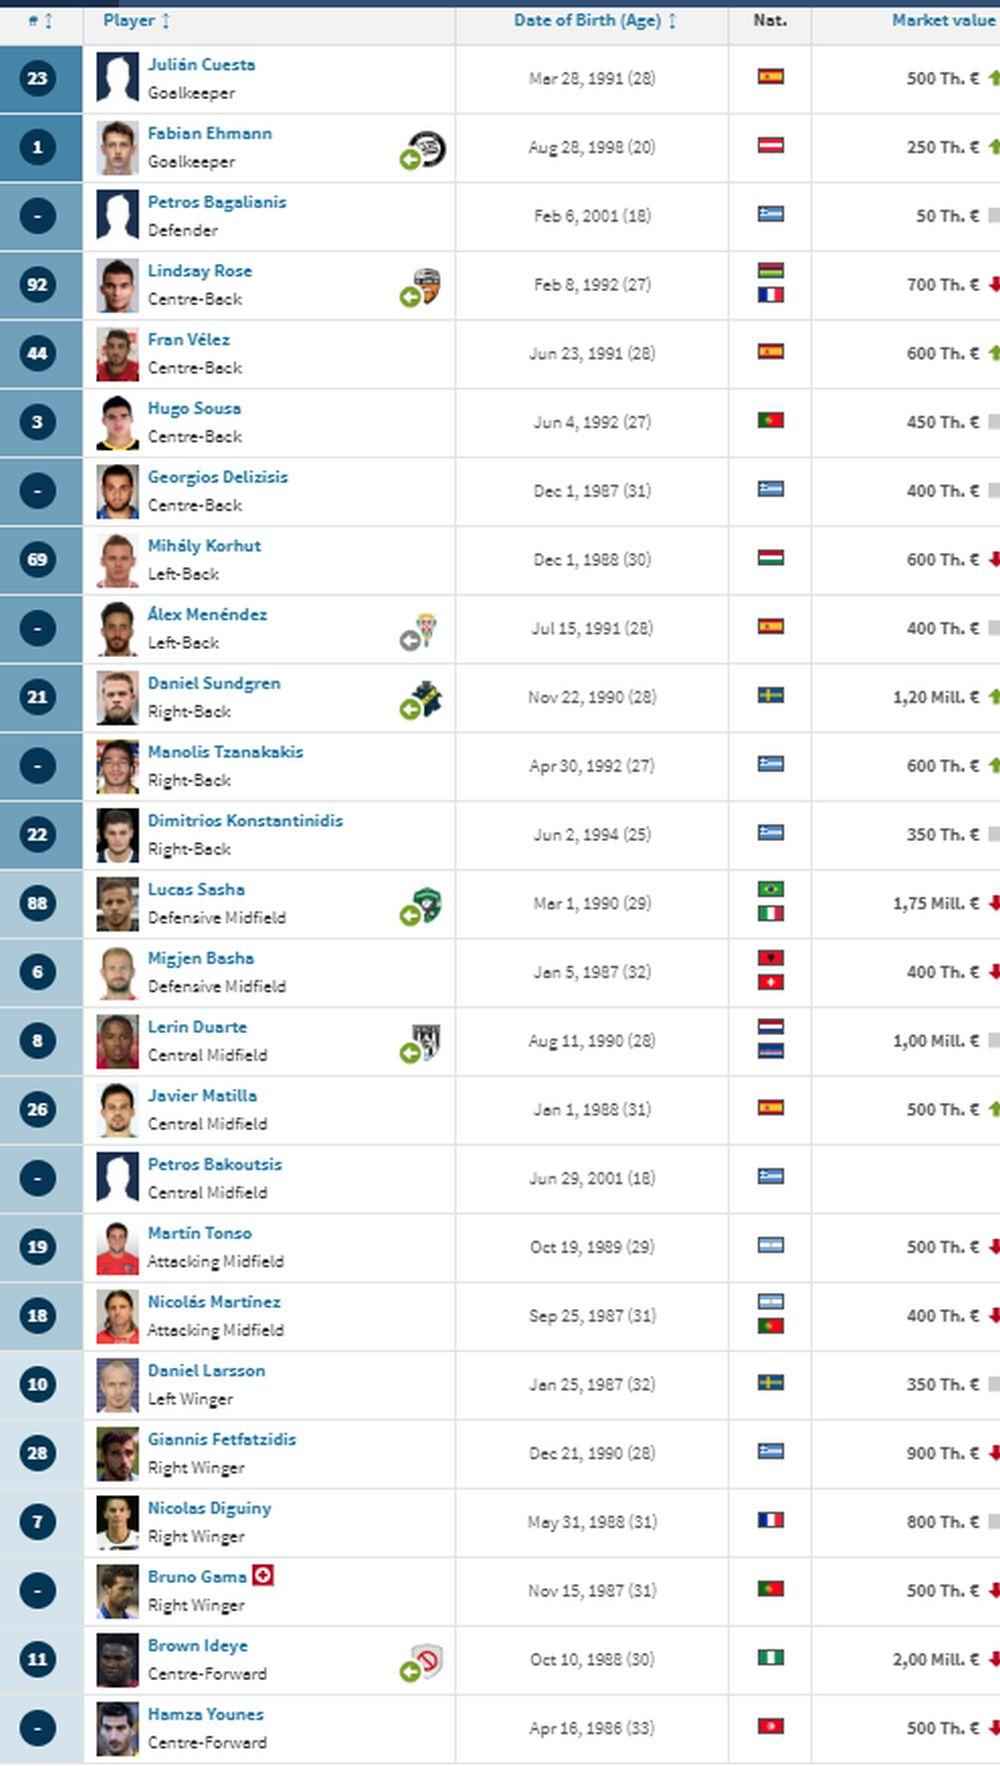Screen dimensions: 1000x1766
Task: Click Bruno Gama's red injury icon
Action: coord(263,1576)
